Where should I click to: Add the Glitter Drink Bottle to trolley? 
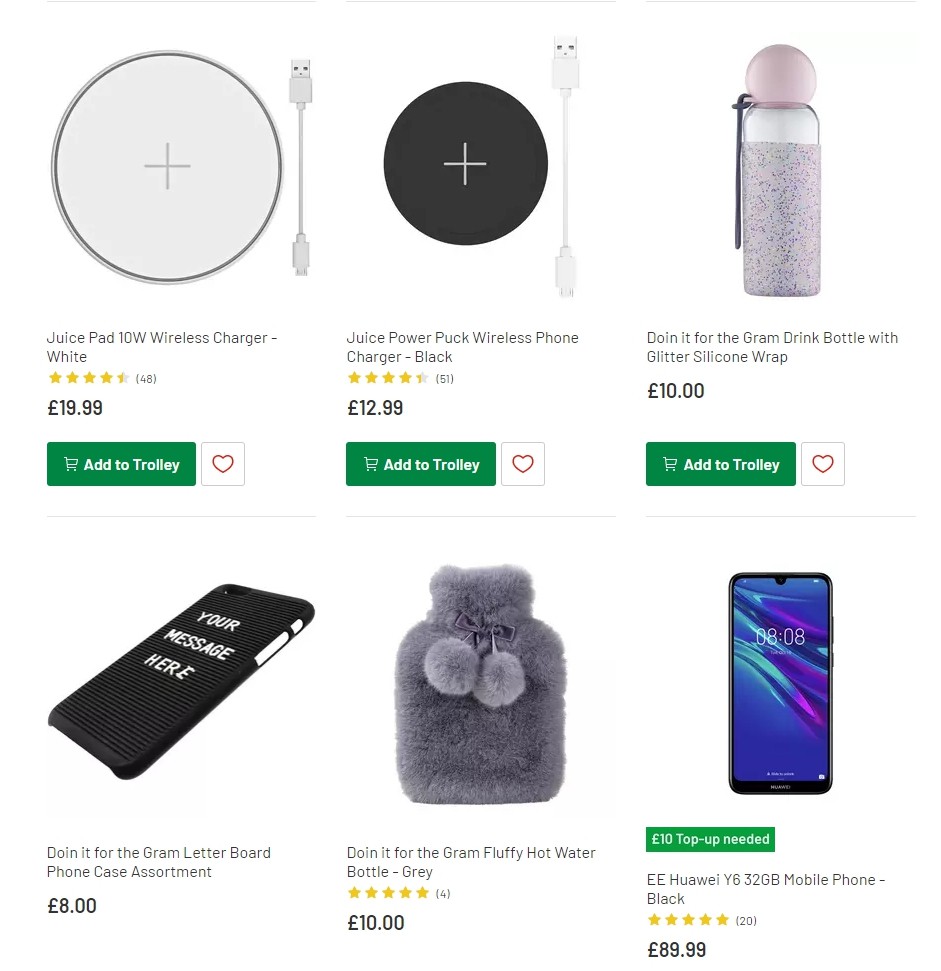tap(720, 464)
